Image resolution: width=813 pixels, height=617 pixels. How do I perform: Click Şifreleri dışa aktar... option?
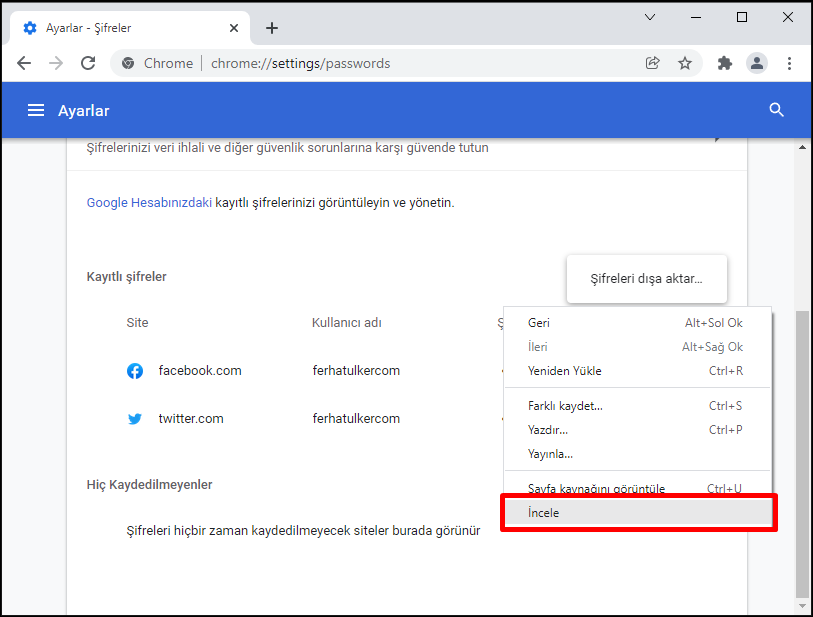tap(647, 278)
